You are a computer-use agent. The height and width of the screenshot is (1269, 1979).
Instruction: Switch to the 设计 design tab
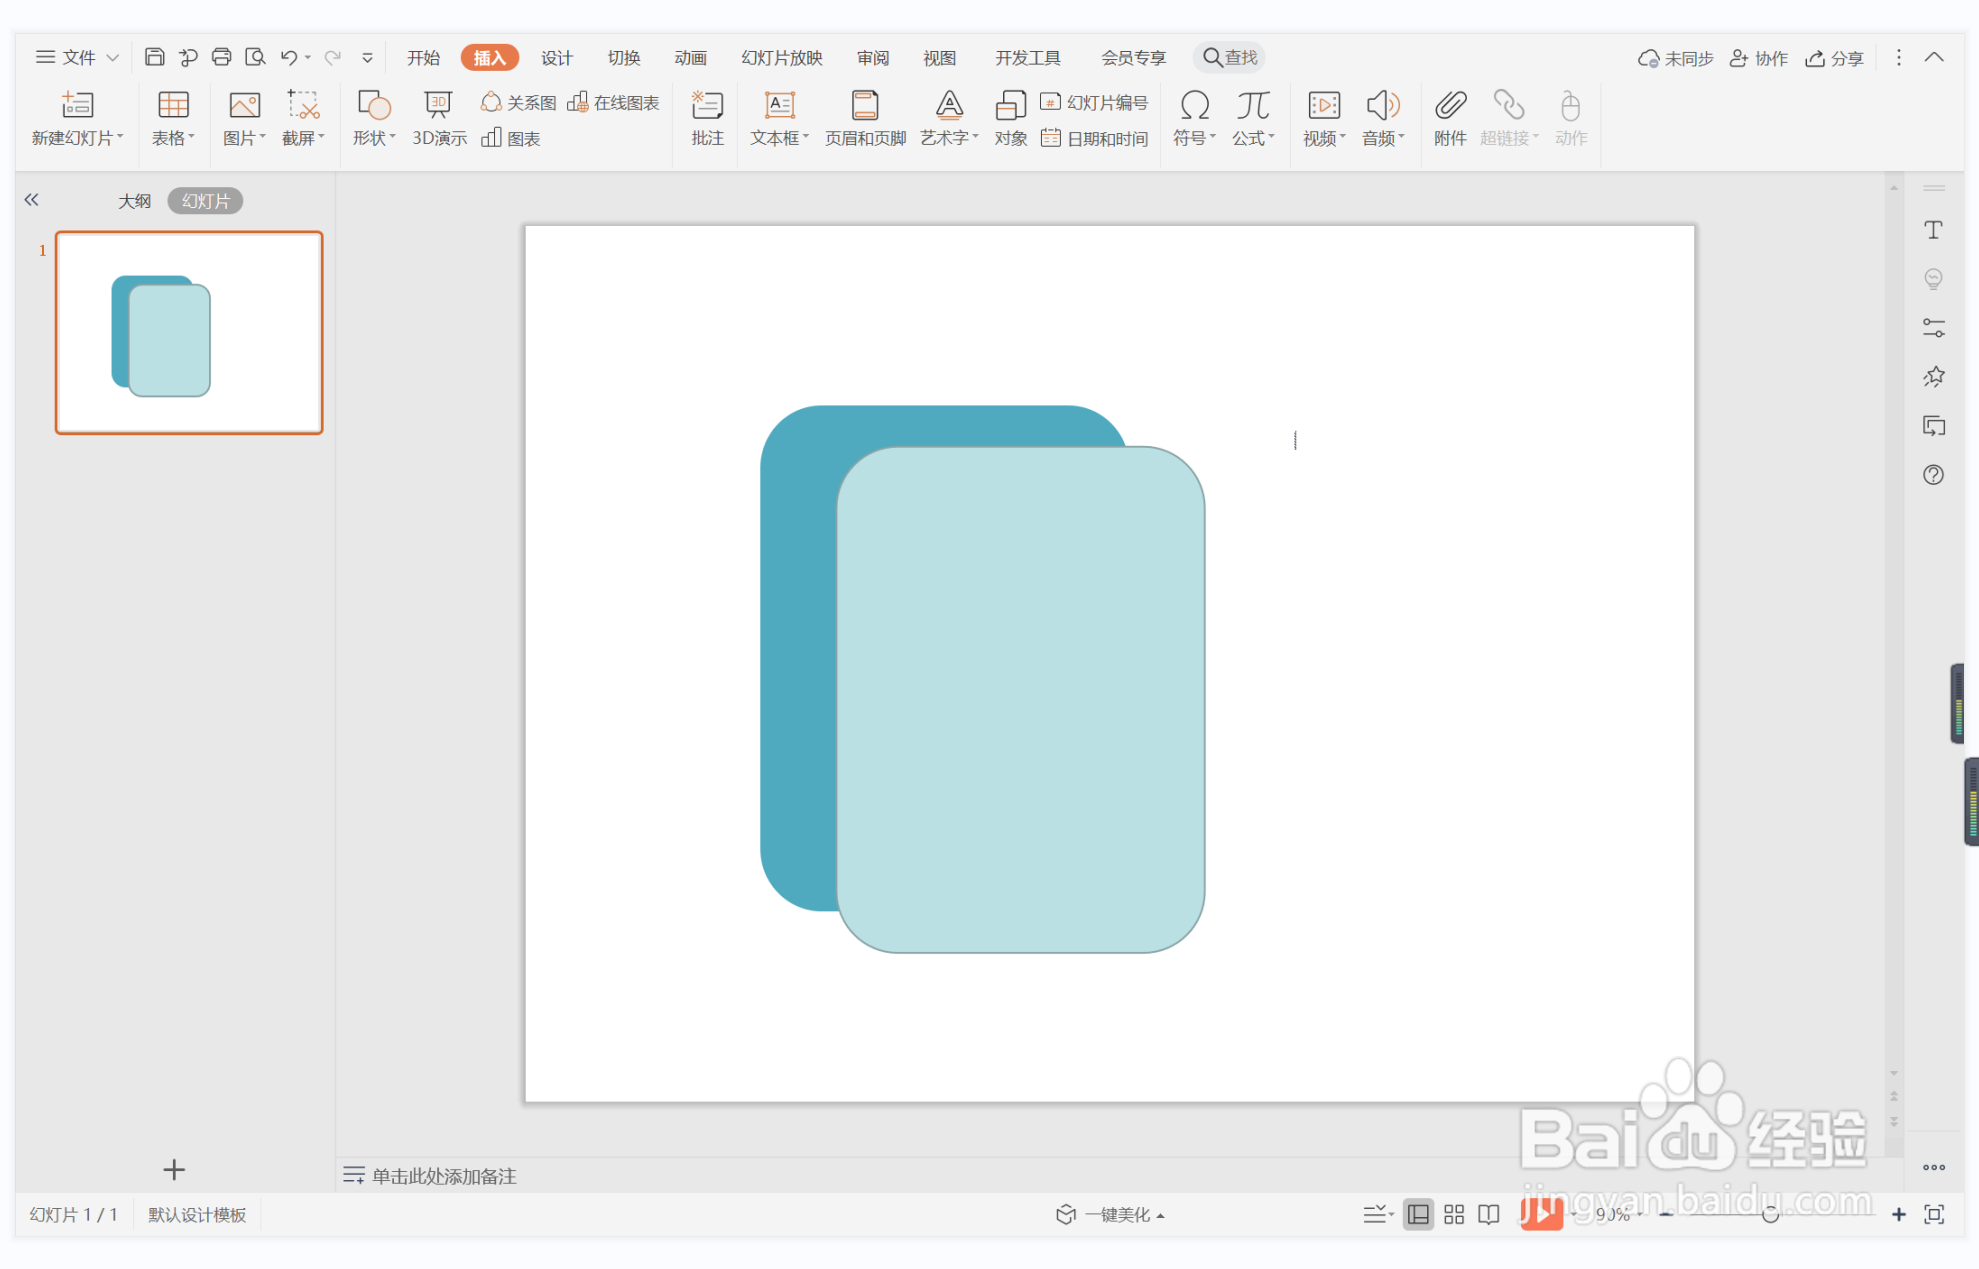pyautogui.click(x=556, y=57)
